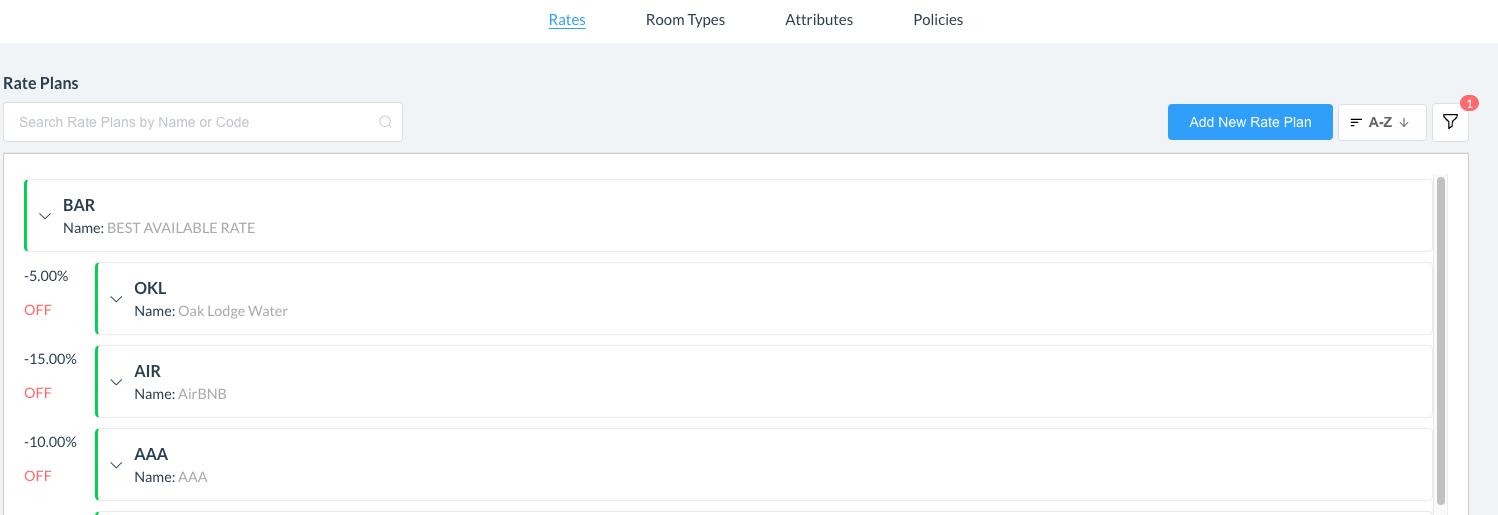Open the A-Z sort order dropdown
1498x515 pixels.
click(x=1381, y=122)
